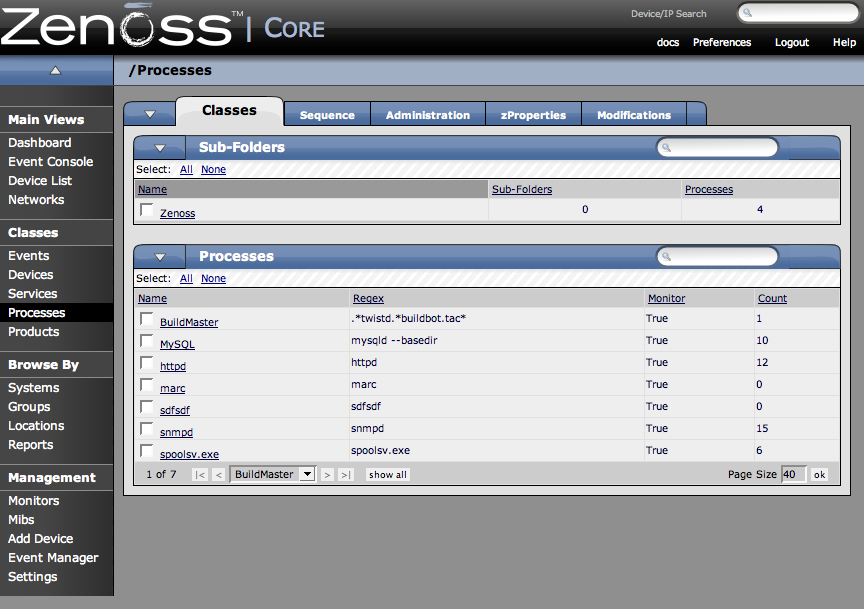Click Logout in the header
This screenshot has height=609, width=864.
coord(792,42)
